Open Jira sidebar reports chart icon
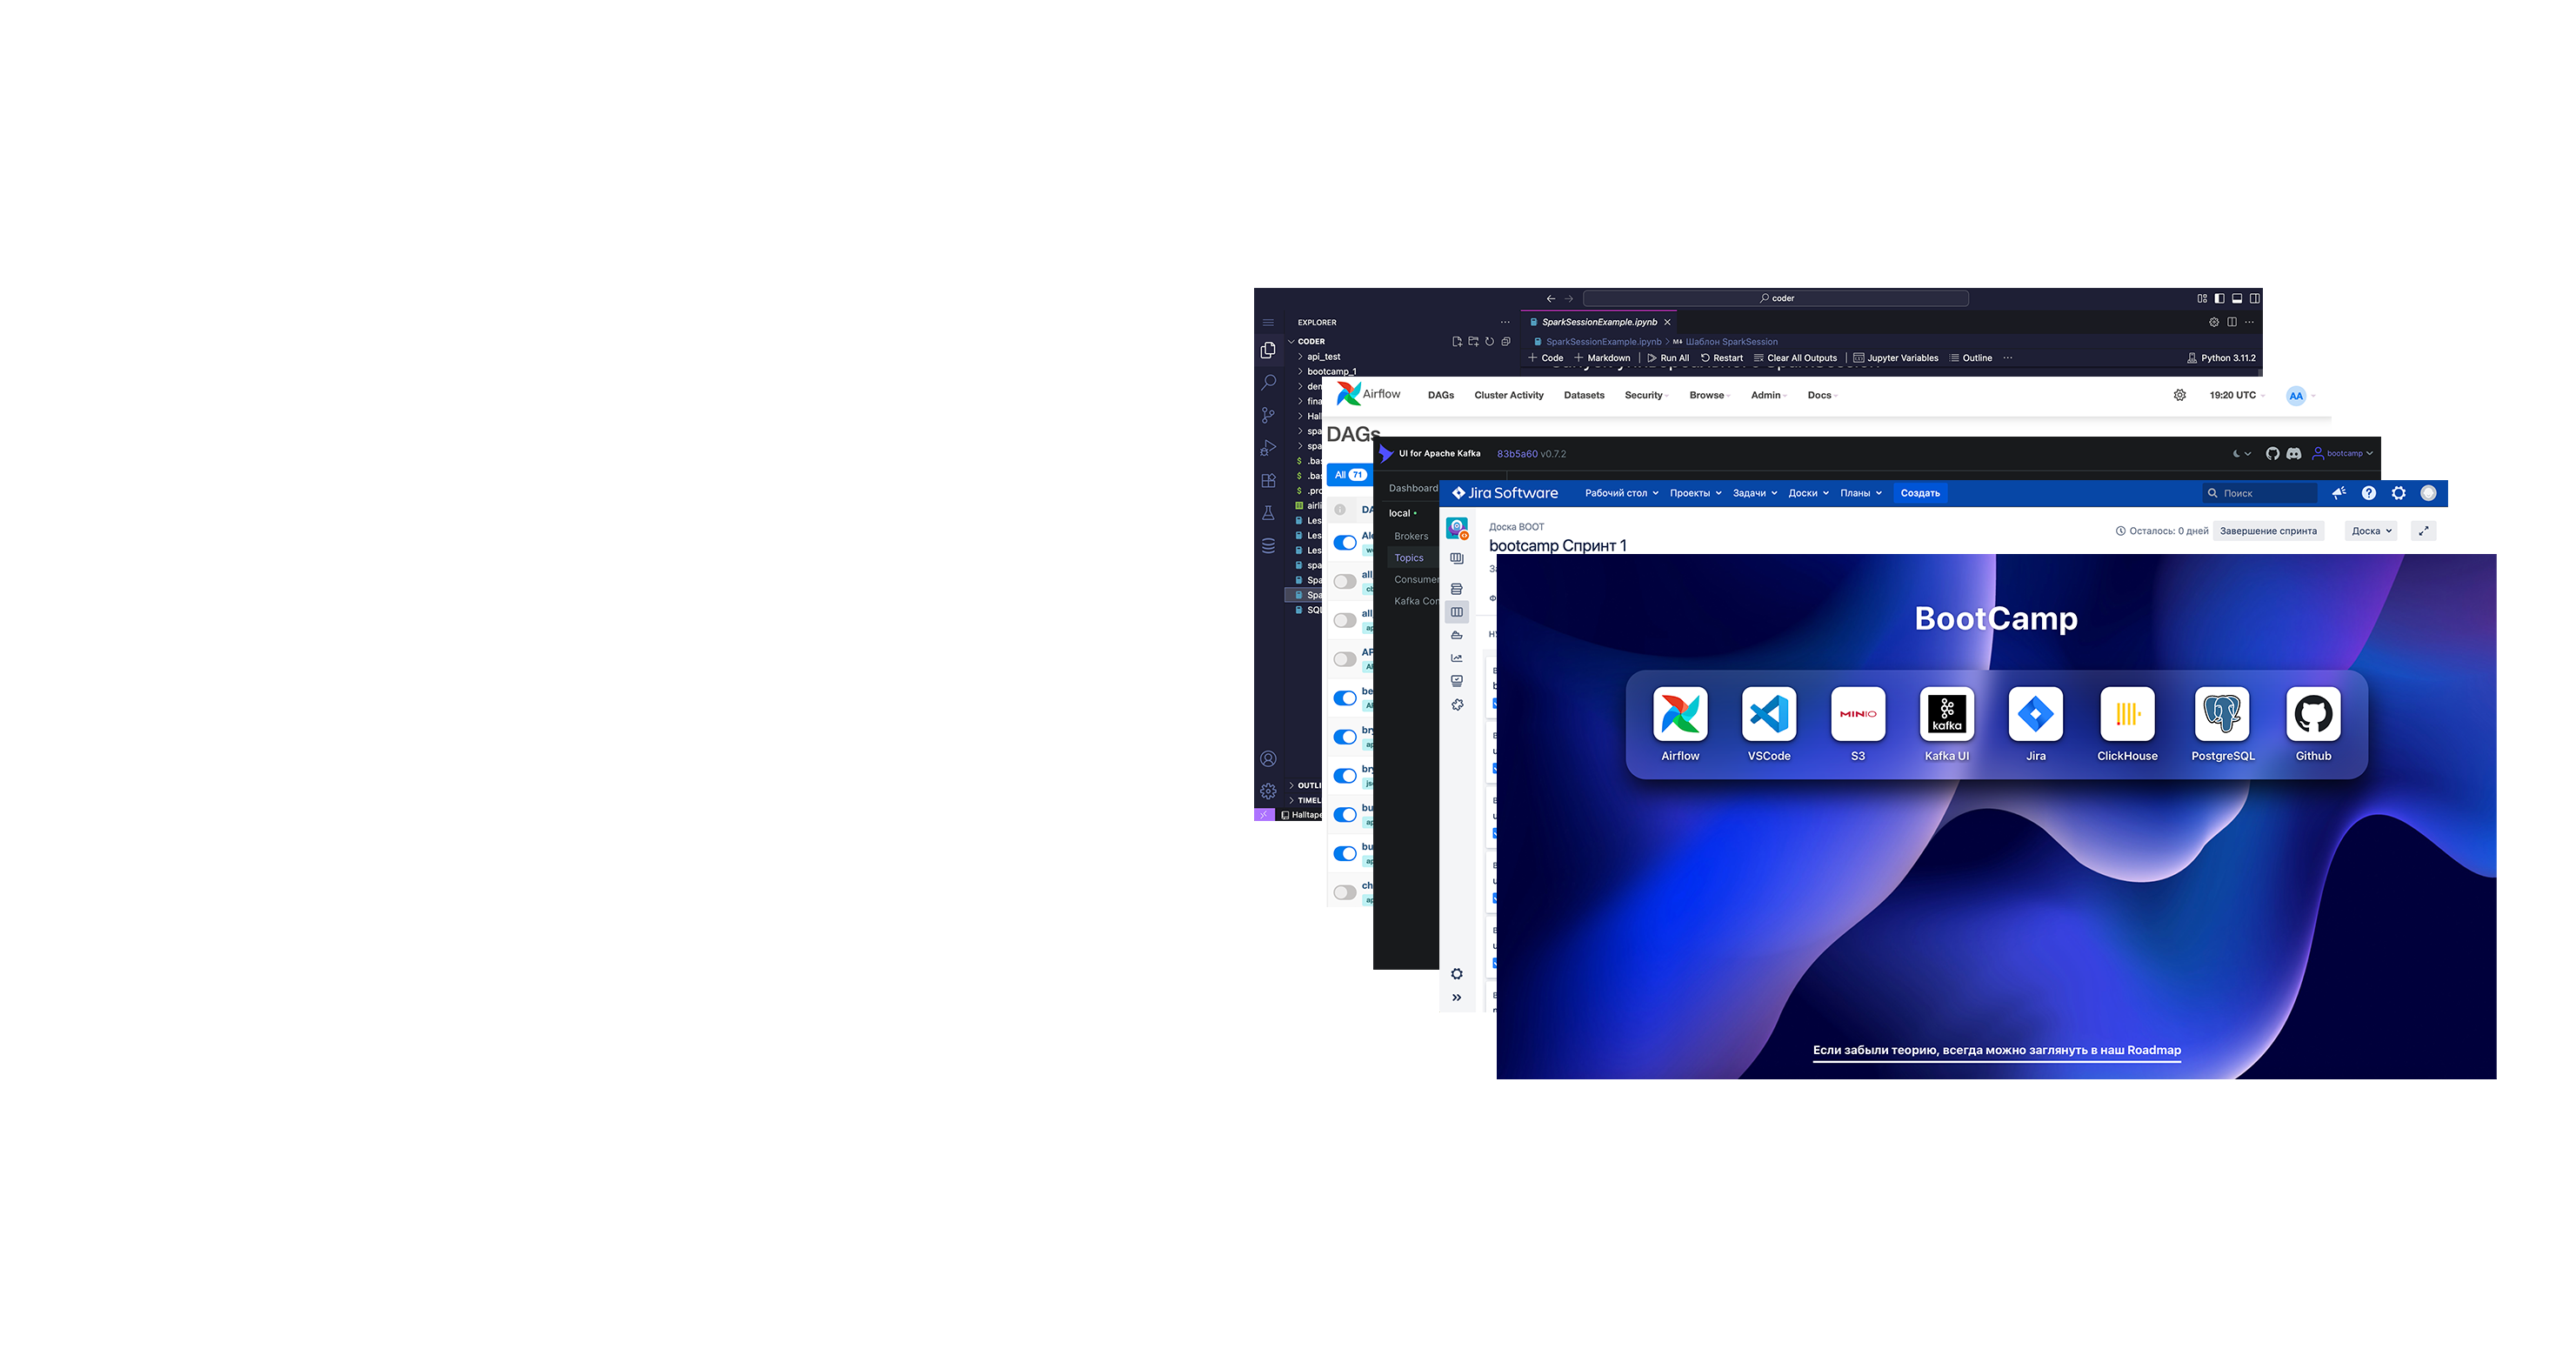 click(1457, 658)
